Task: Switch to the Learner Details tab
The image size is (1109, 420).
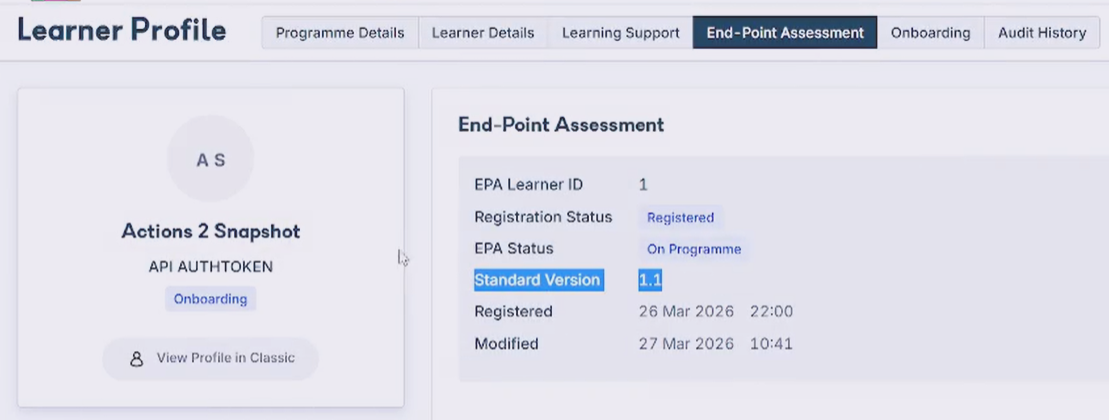Action: pyautogui.click(x=483, y=33)
